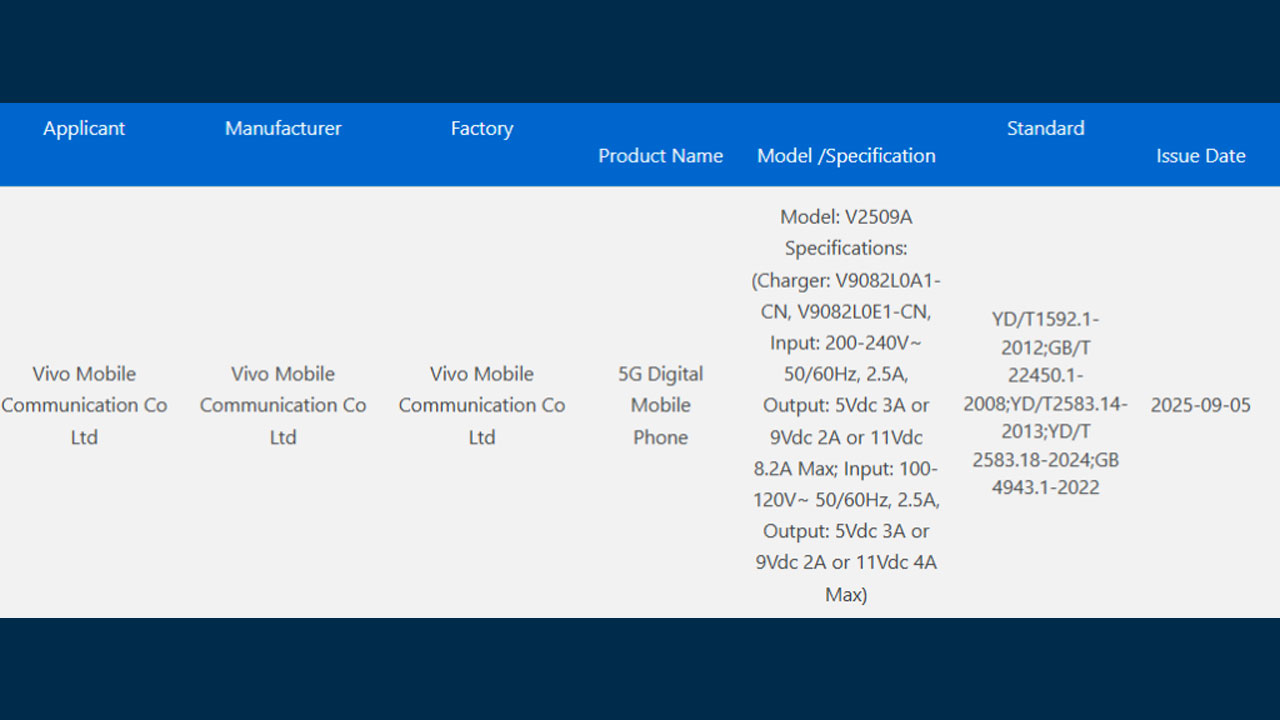Screen dimensions: 1280x720
Task: Click the Input: 200-240V~ specification line
Action: [846, 343]
